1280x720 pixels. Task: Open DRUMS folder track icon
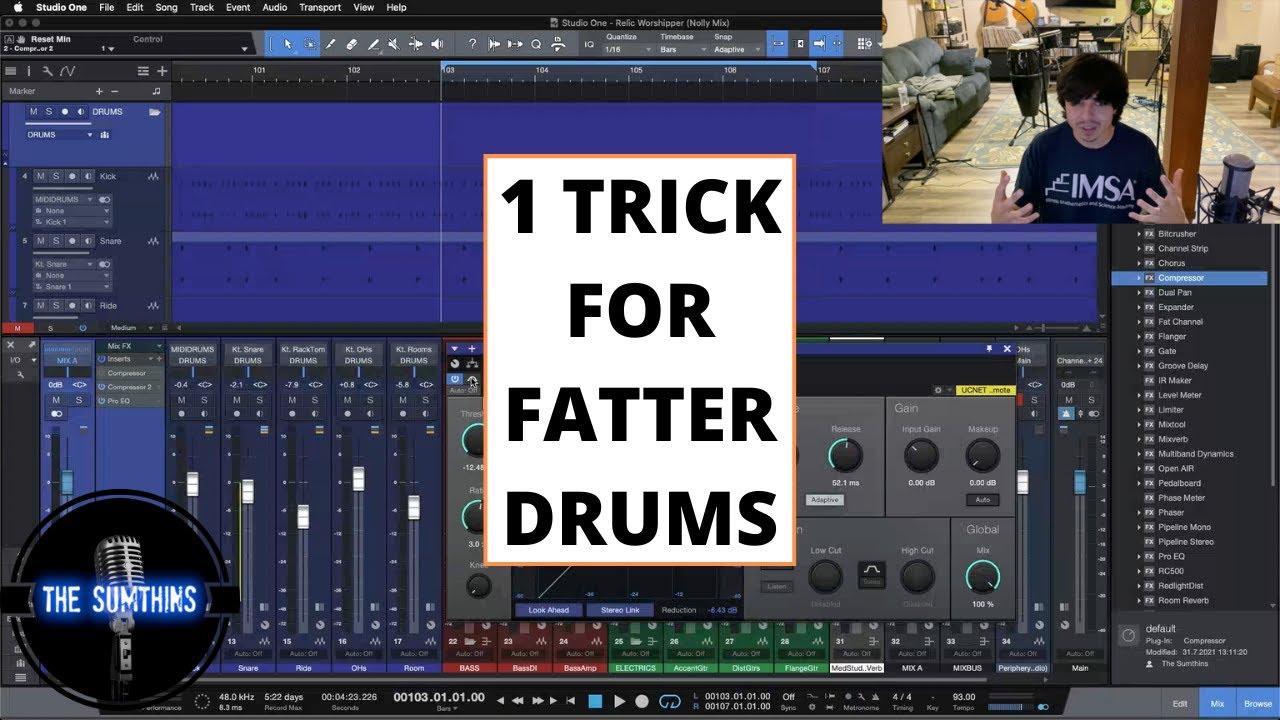point(154,112)
